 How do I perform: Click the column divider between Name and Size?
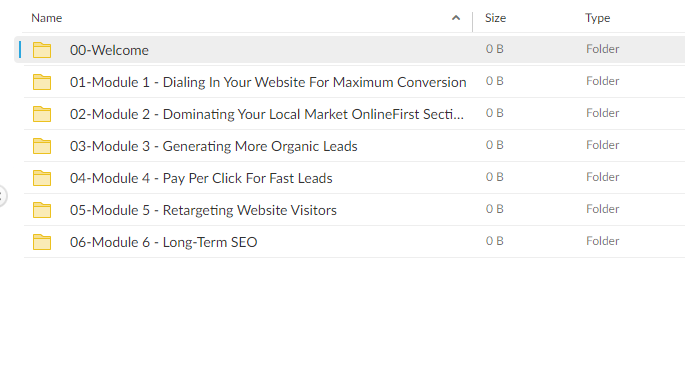point(472,21)
